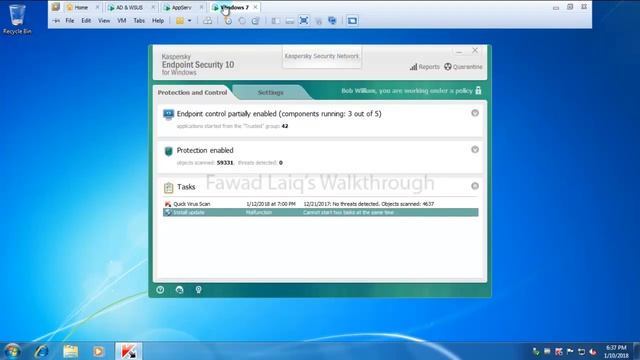Screen dimensions: 640x360
Task: Open the snapshot manager toolbar icon
Action: point(256,21)
